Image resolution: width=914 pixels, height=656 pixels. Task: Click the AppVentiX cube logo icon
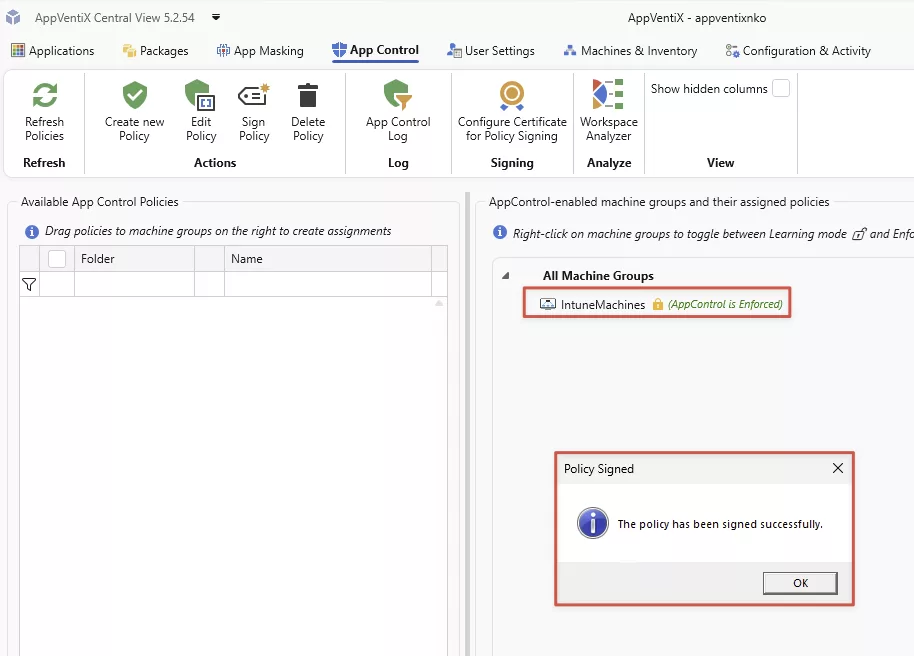[13, 17]
